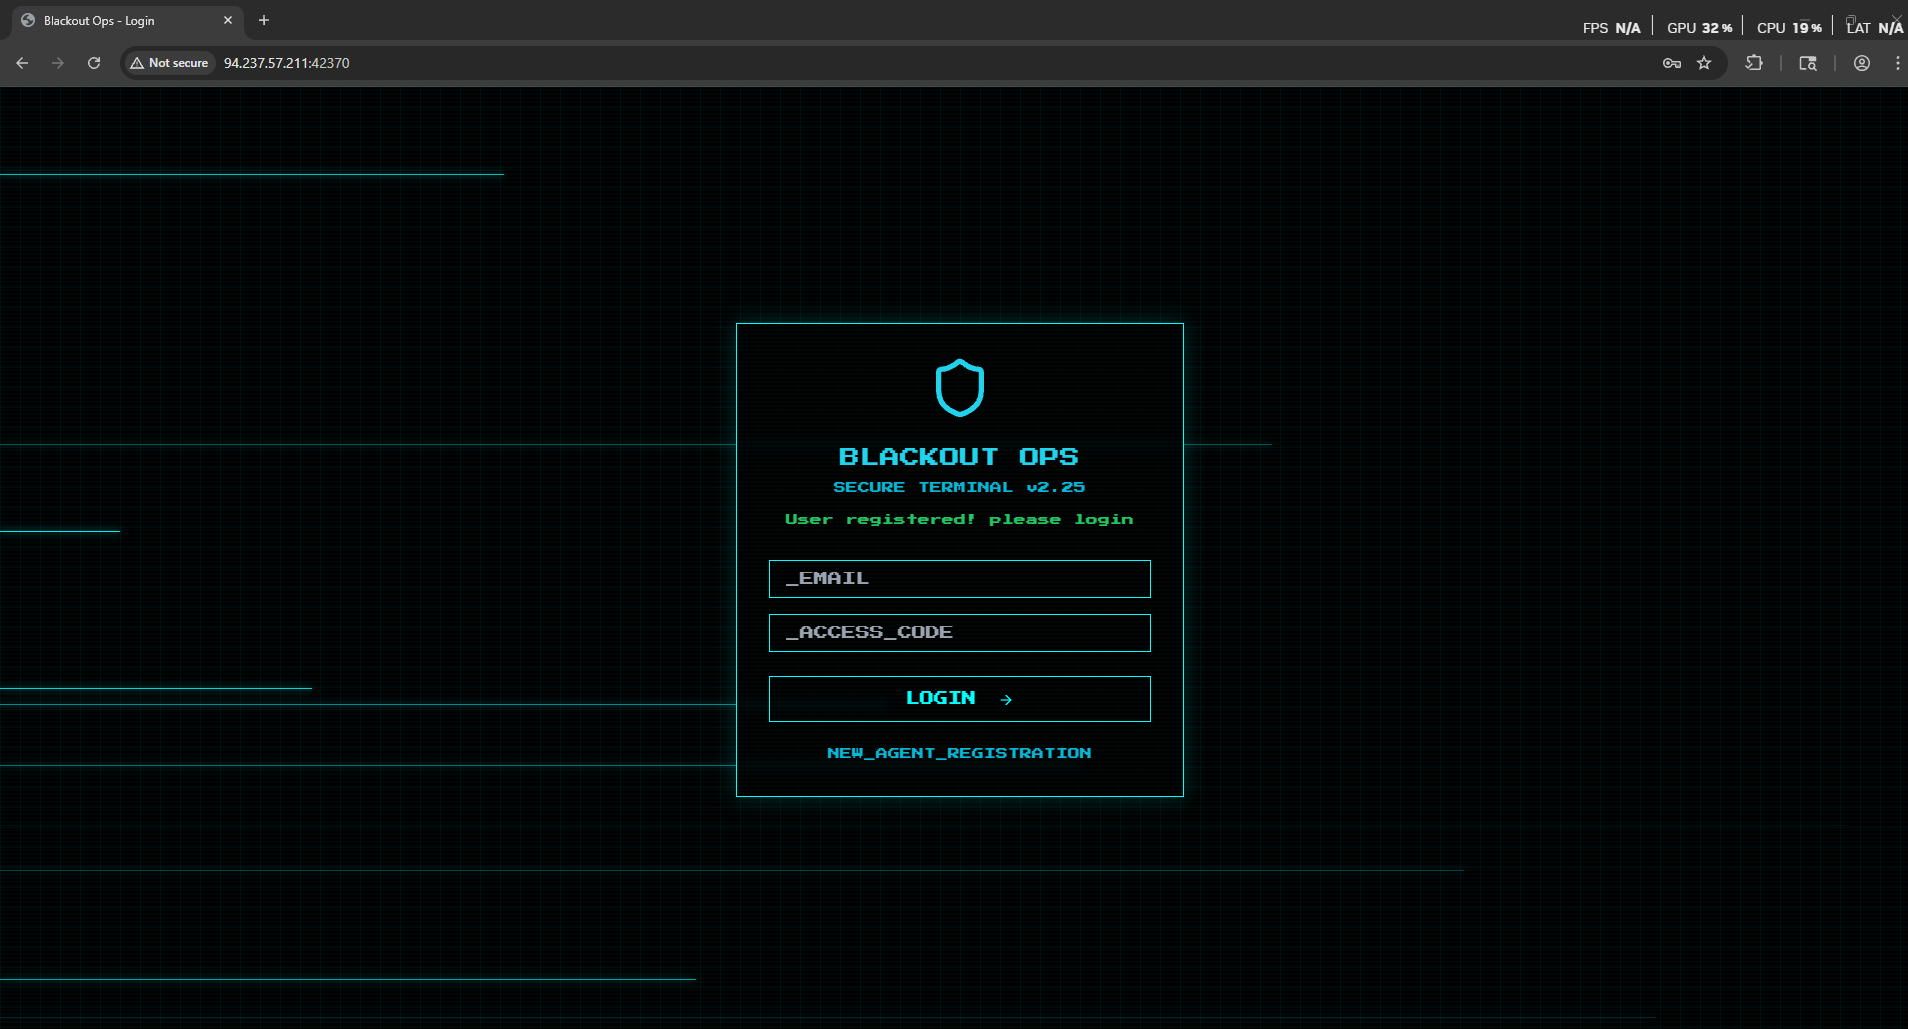Click the User registered! please login message
The height and width of the screenshot is (1029, 1908).
[x=959, y=519]
